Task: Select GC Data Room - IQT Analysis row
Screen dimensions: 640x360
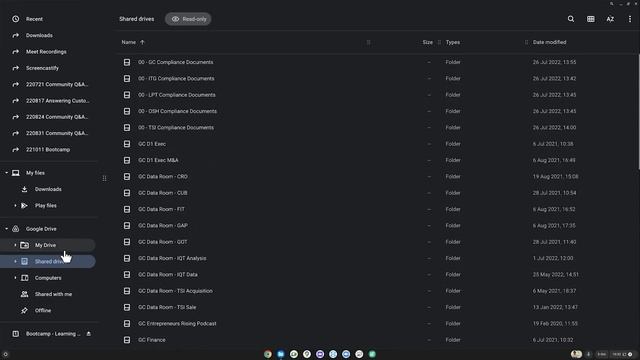Action: (x=377, y=258)
